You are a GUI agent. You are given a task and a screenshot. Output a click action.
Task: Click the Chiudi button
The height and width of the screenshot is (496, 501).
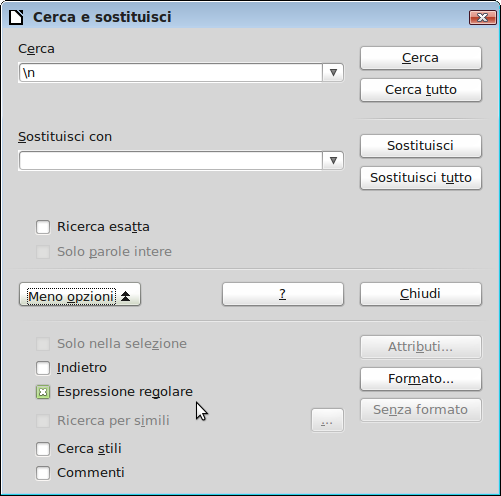coord(421,294)
